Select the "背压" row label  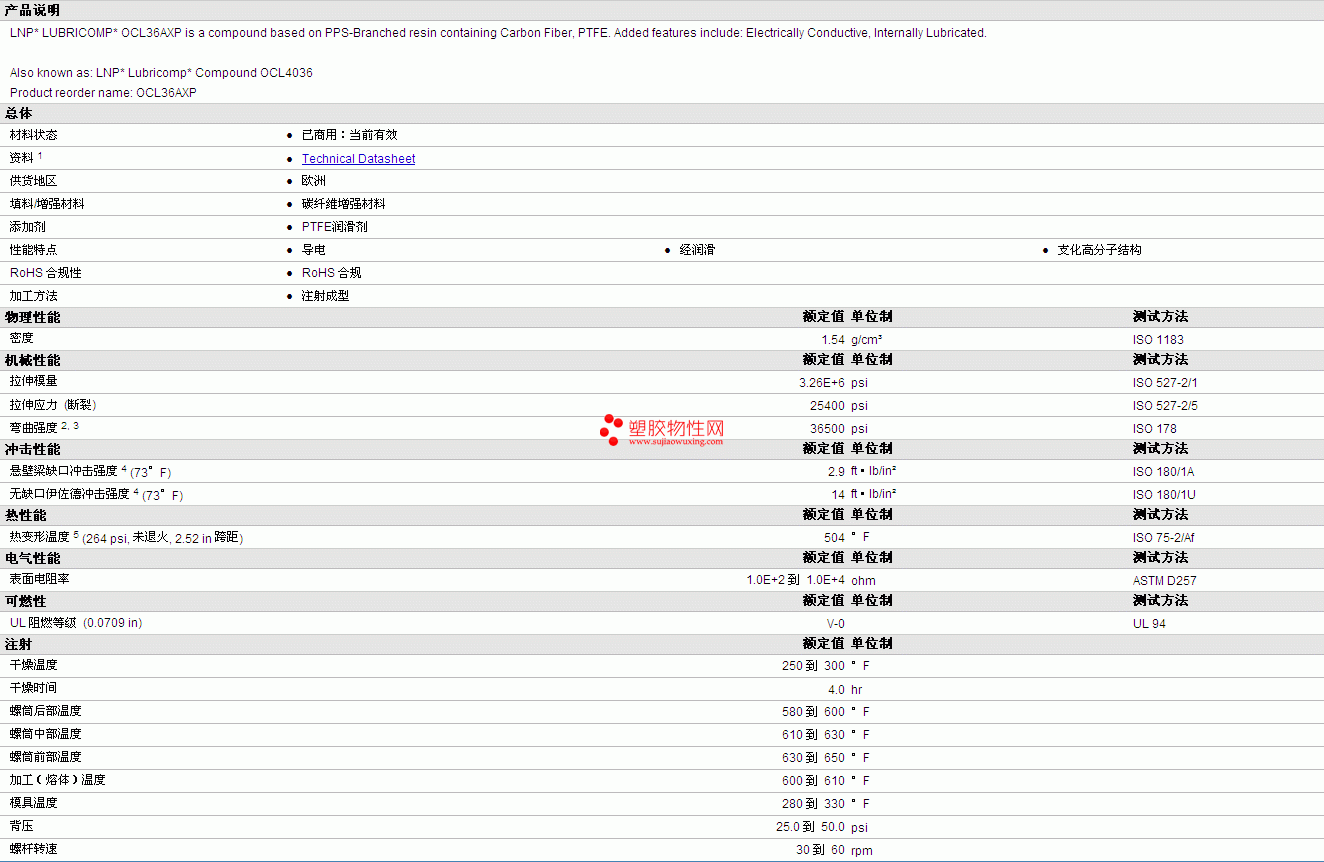pyautogui.click(x=22, y=826)
